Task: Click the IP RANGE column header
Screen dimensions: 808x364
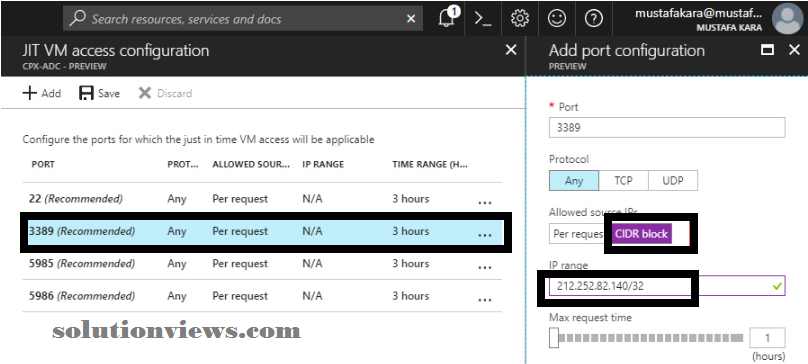Action: pos(323,164)
